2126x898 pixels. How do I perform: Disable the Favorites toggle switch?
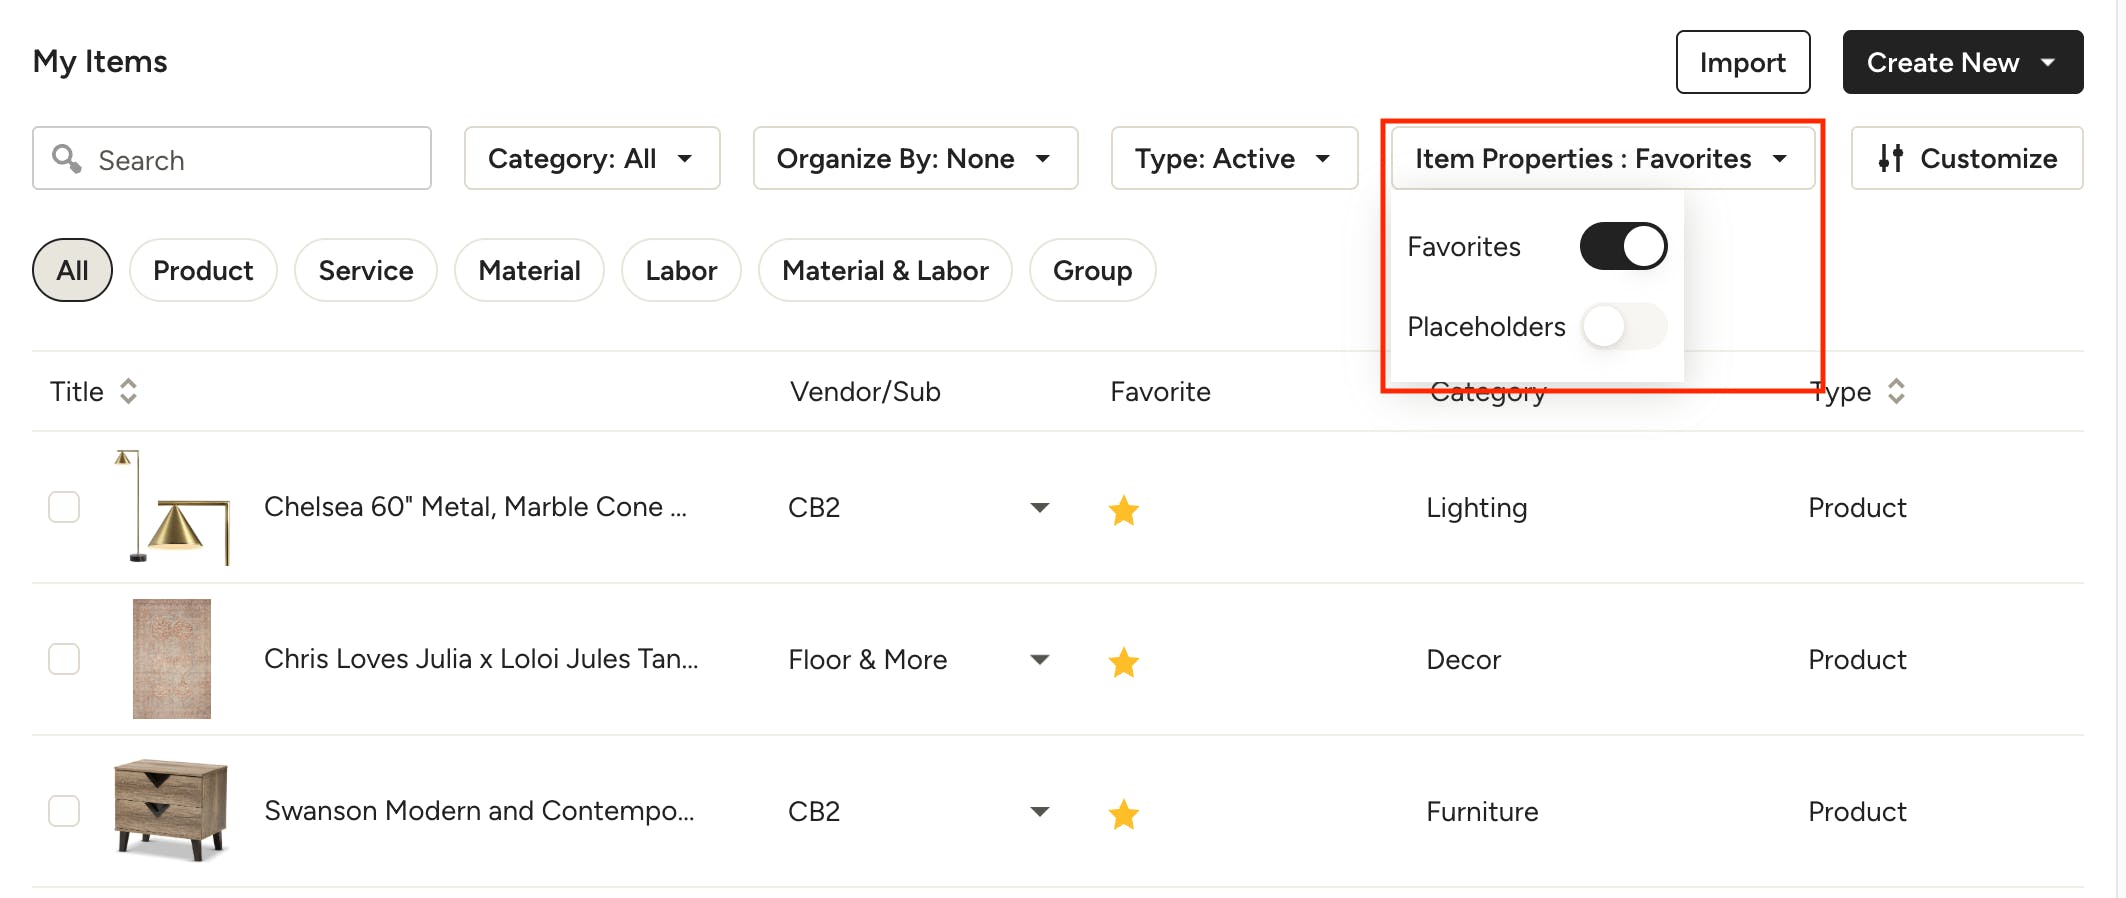[x=1623, y=246]
